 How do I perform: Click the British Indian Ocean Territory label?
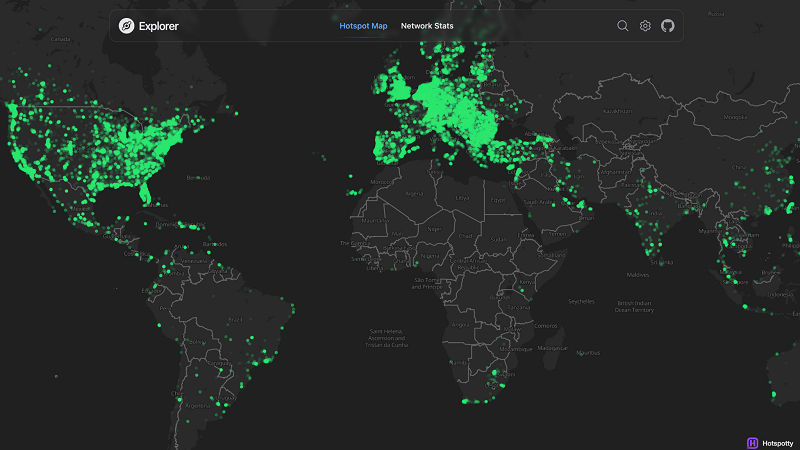634,306
